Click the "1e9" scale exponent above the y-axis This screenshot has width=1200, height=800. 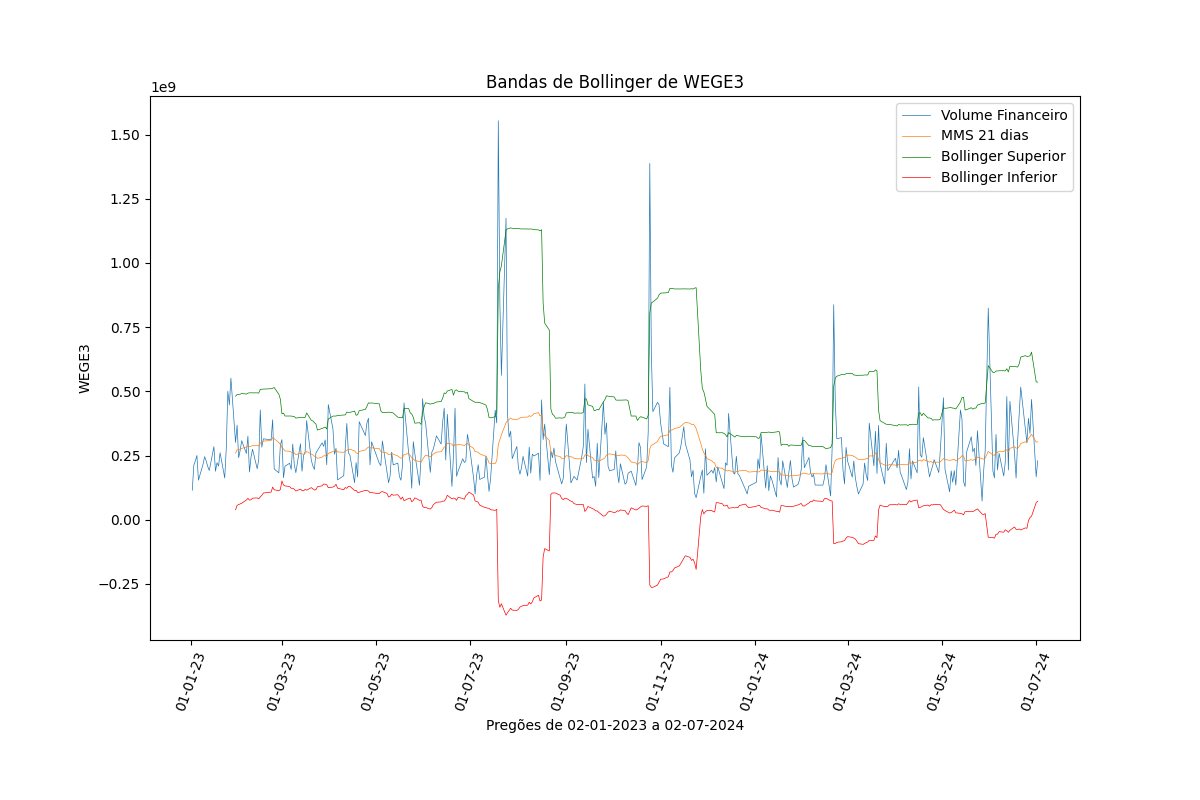[x=163, y=87]
